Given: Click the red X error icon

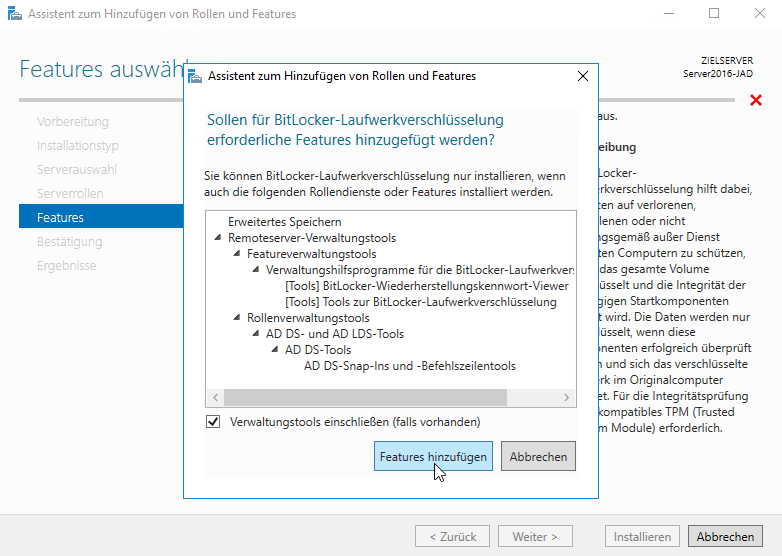Looking at the screenshot, I should point(756,100).
